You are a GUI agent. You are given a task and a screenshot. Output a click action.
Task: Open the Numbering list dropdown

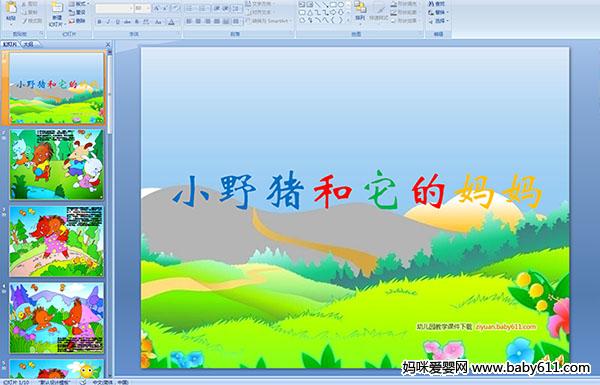pyautogui.click(x=205, y=8)
